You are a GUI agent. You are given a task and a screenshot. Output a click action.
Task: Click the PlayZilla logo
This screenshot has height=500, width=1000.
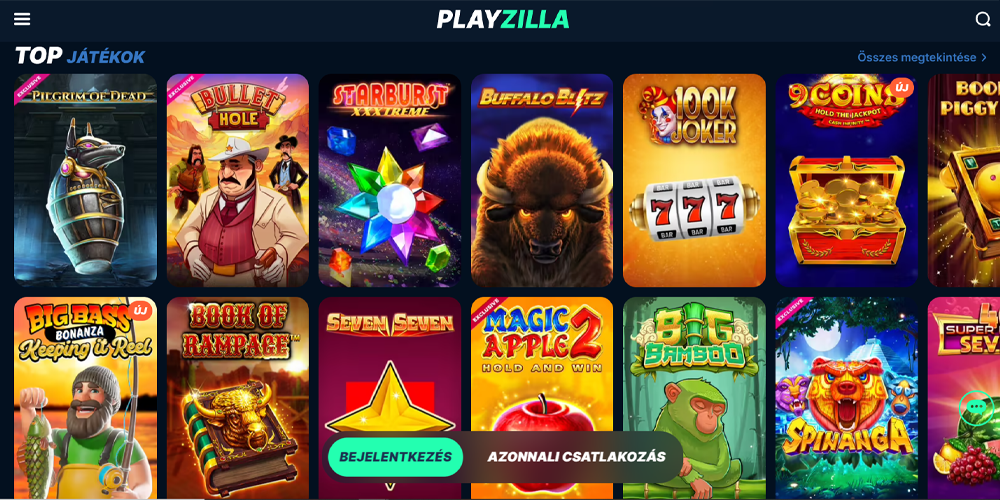pyautogui.click(x=503, y=19)
